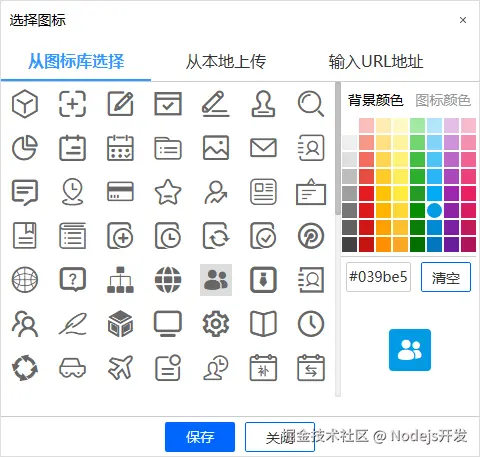Image resolution: width=480 pixels, height=457 pixels.
Task: Switch to 图标颜色 tab
Action: click(443, 100)
